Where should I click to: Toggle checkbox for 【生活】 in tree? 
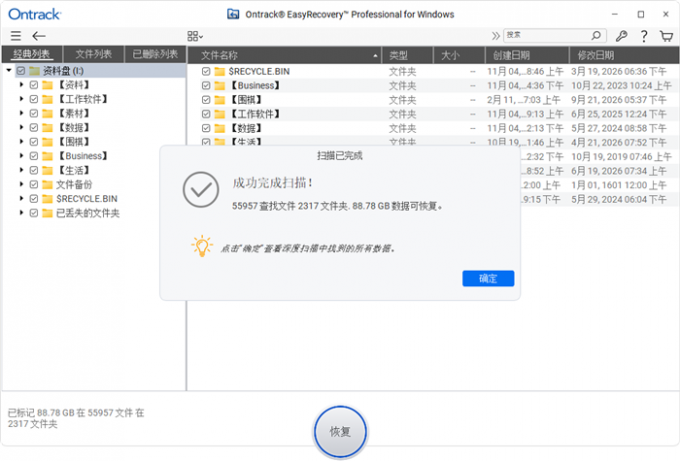(x=34, y=170)
